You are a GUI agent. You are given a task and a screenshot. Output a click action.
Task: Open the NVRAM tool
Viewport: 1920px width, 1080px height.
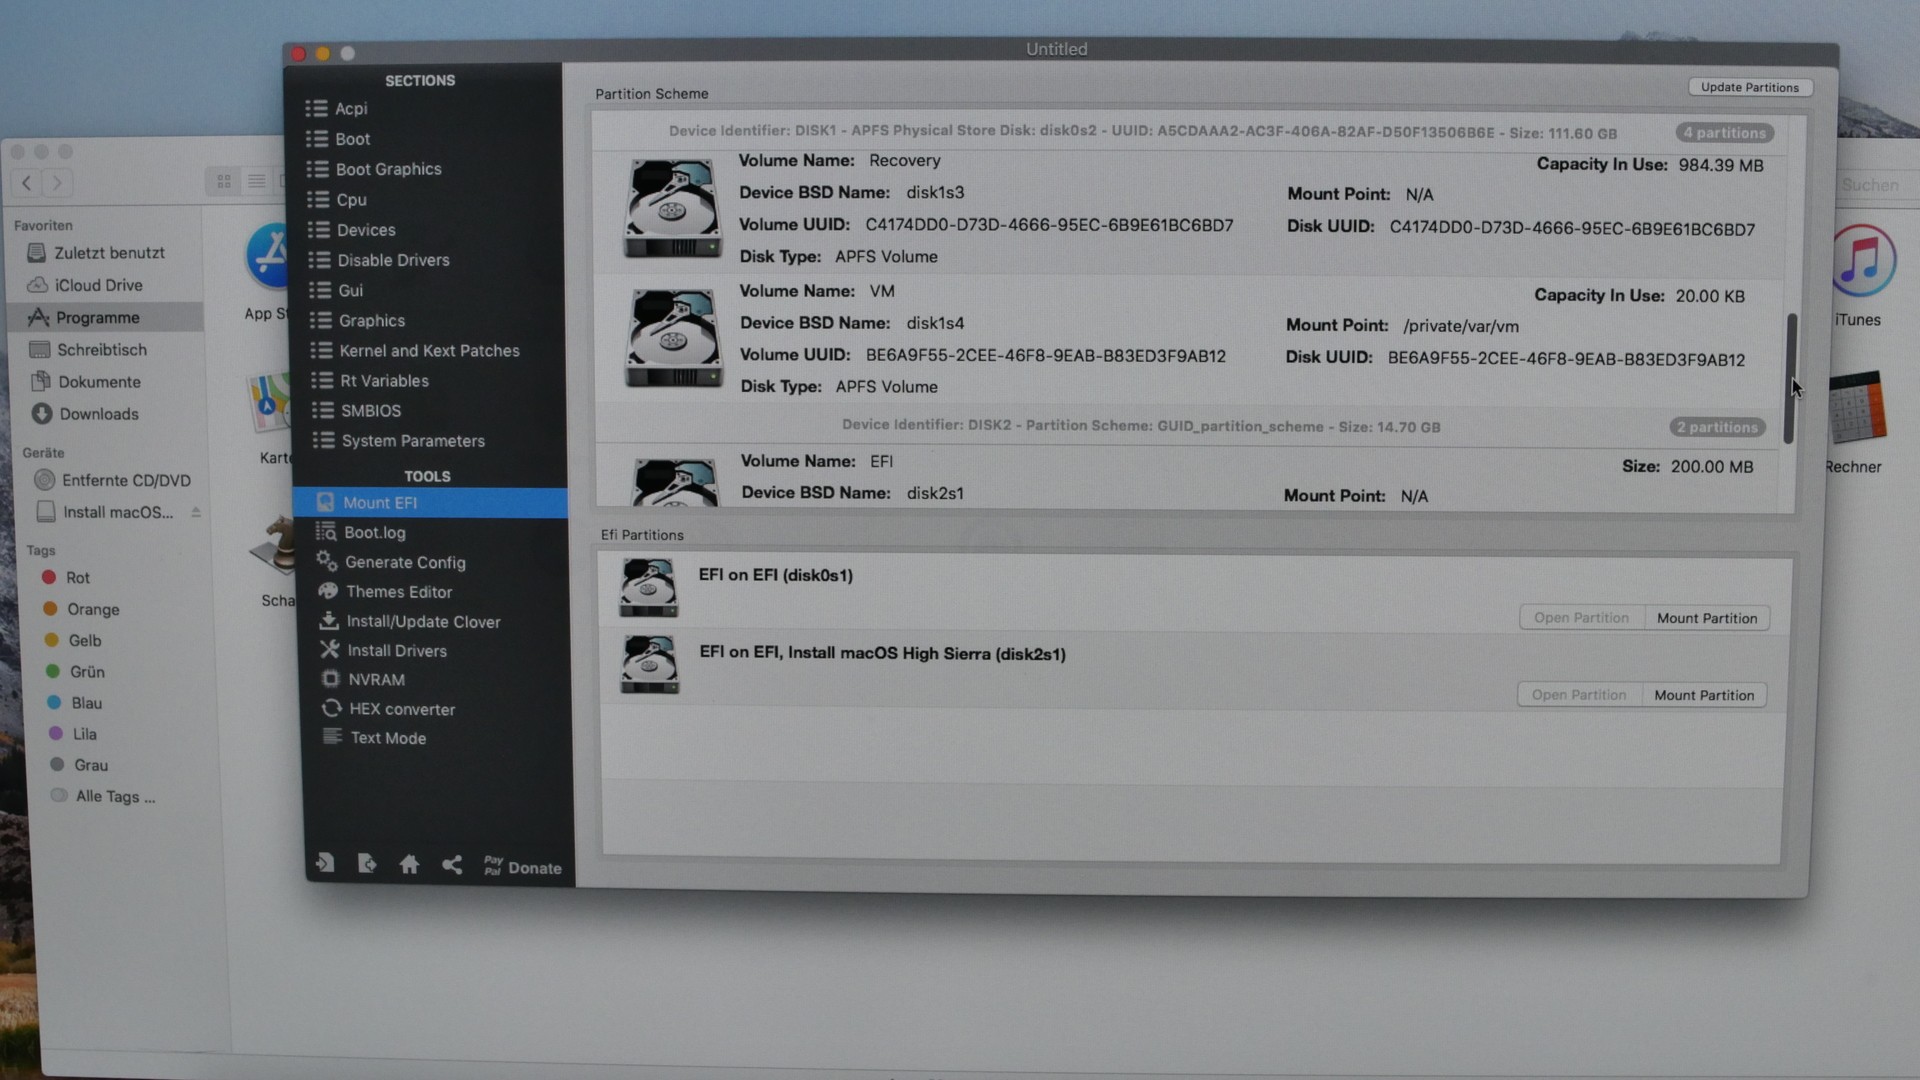pyautogui.click(x=376, y=680)
